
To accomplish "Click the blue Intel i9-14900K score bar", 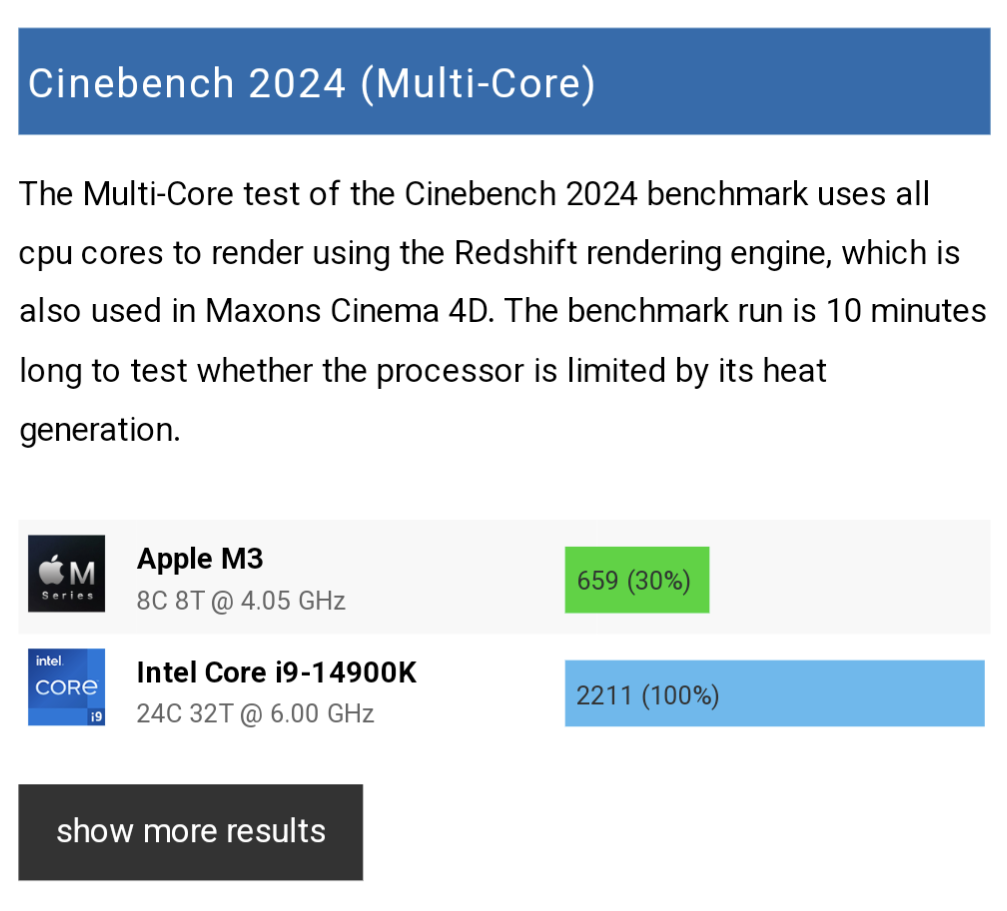I will [774, 693].
